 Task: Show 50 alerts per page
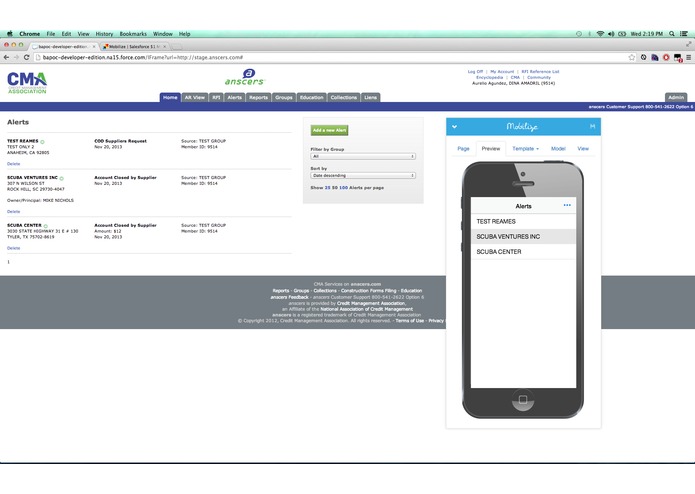click(x=335, y=188)
